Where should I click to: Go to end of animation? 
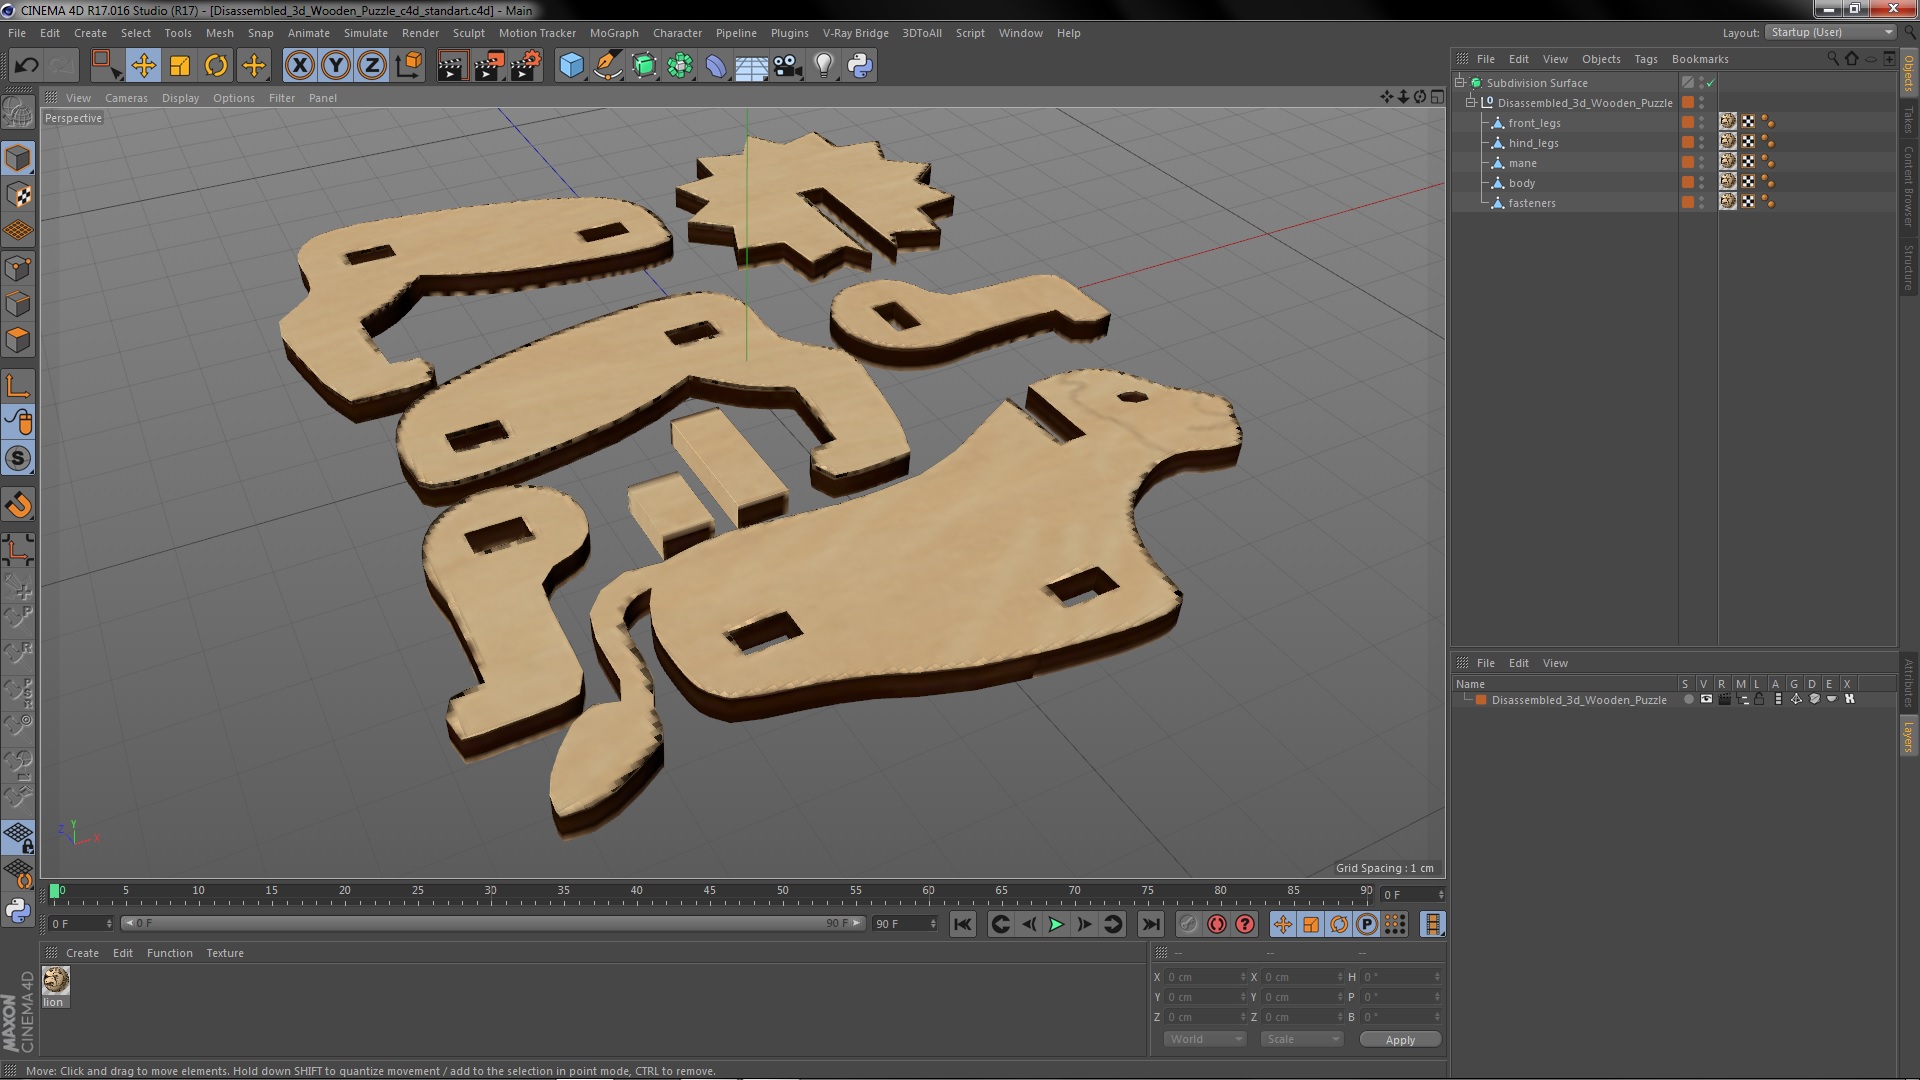pyautogui.click(x=1151, y=925)
